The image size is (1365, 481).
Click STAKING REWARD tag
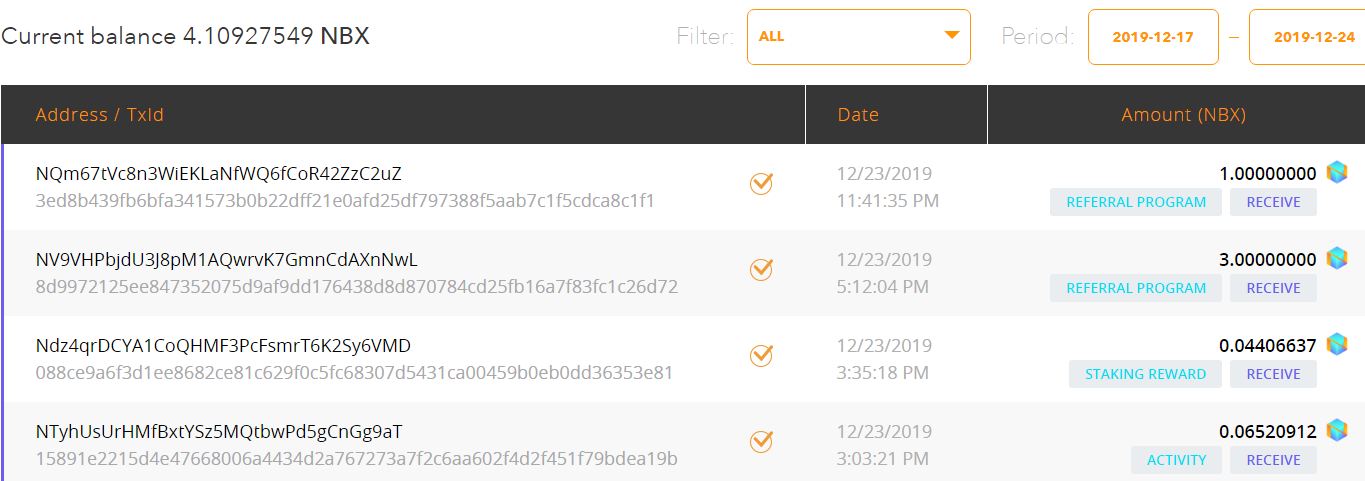pyautogui.click(x=1145, y=374)
